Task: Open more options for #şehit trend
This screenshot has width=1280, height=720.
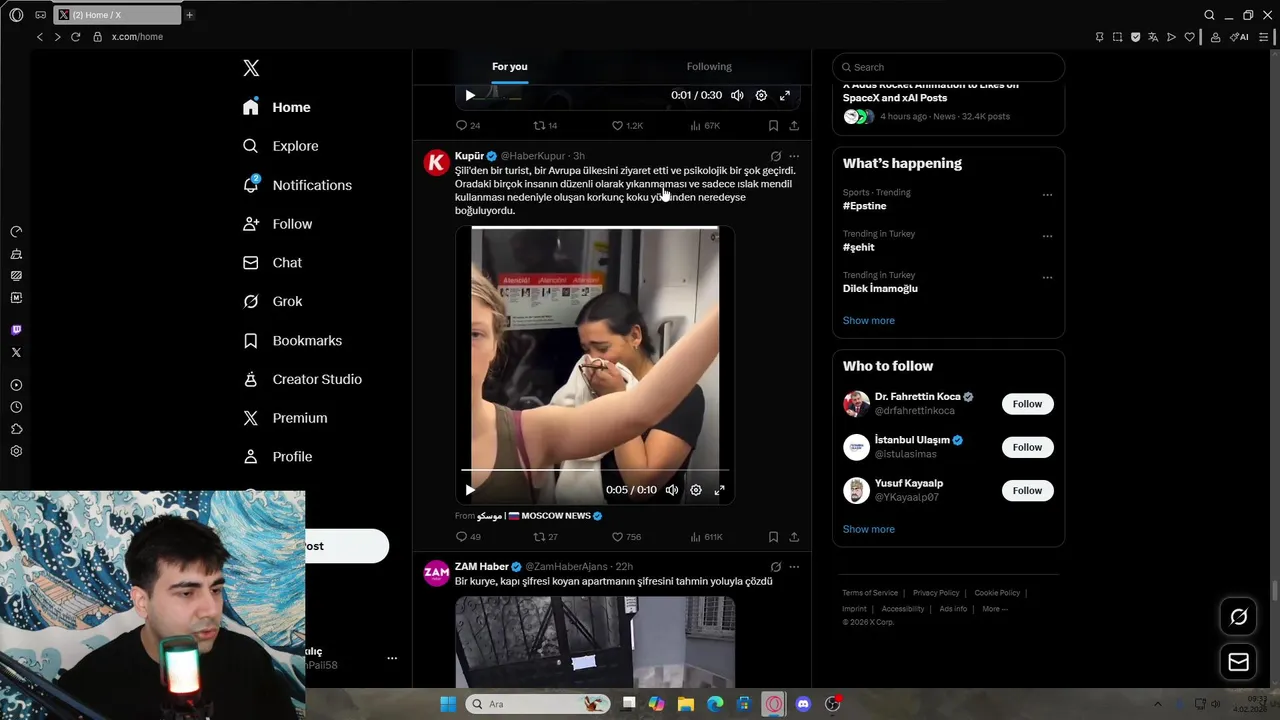Action: tap(1047, 237)
